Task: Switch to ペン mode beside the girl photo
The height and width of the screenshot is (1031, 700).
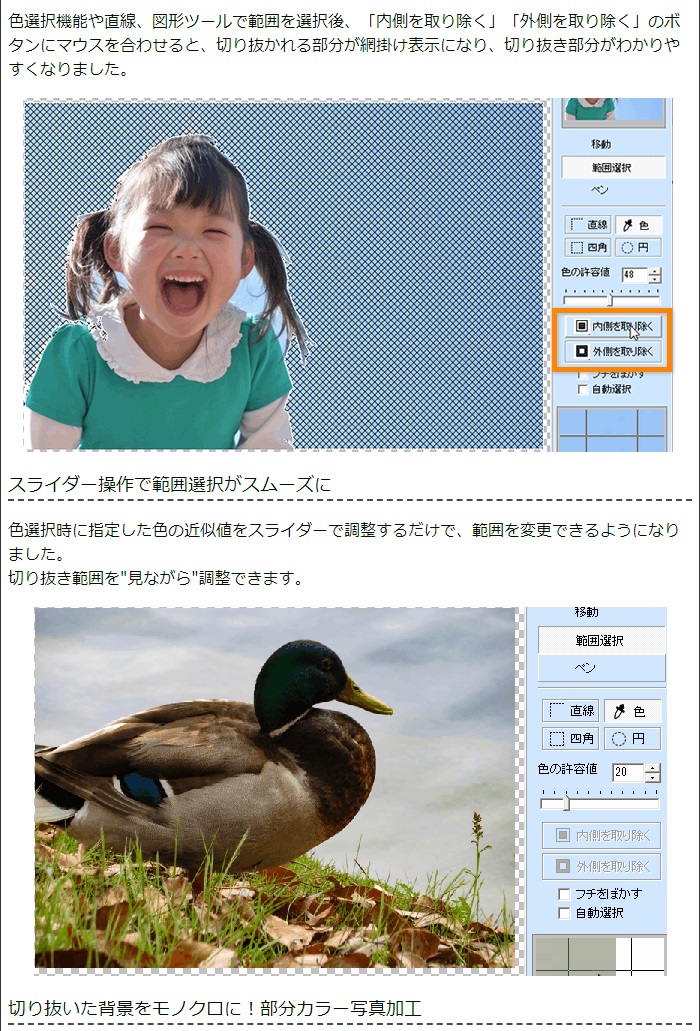Action: point(600,190)
